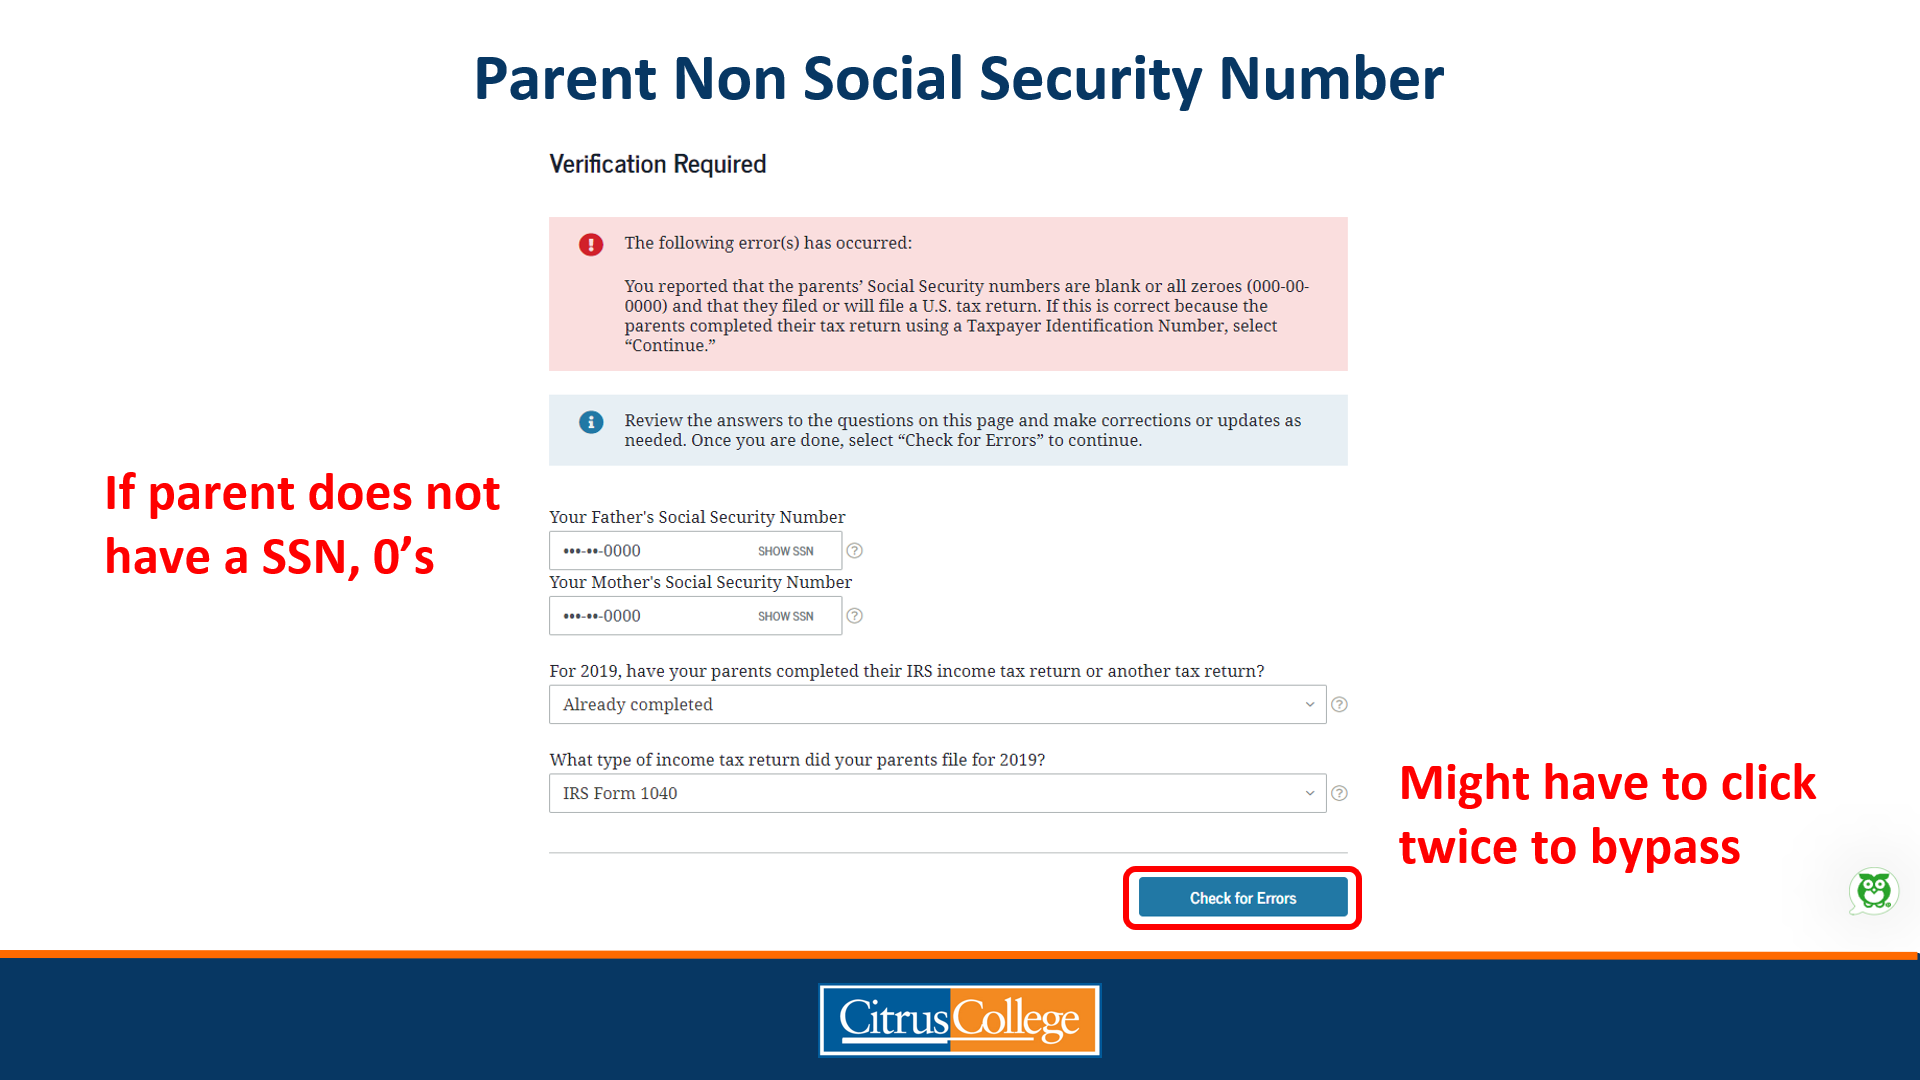Click the help icon next to Father's SSN

tap(856, 550)
